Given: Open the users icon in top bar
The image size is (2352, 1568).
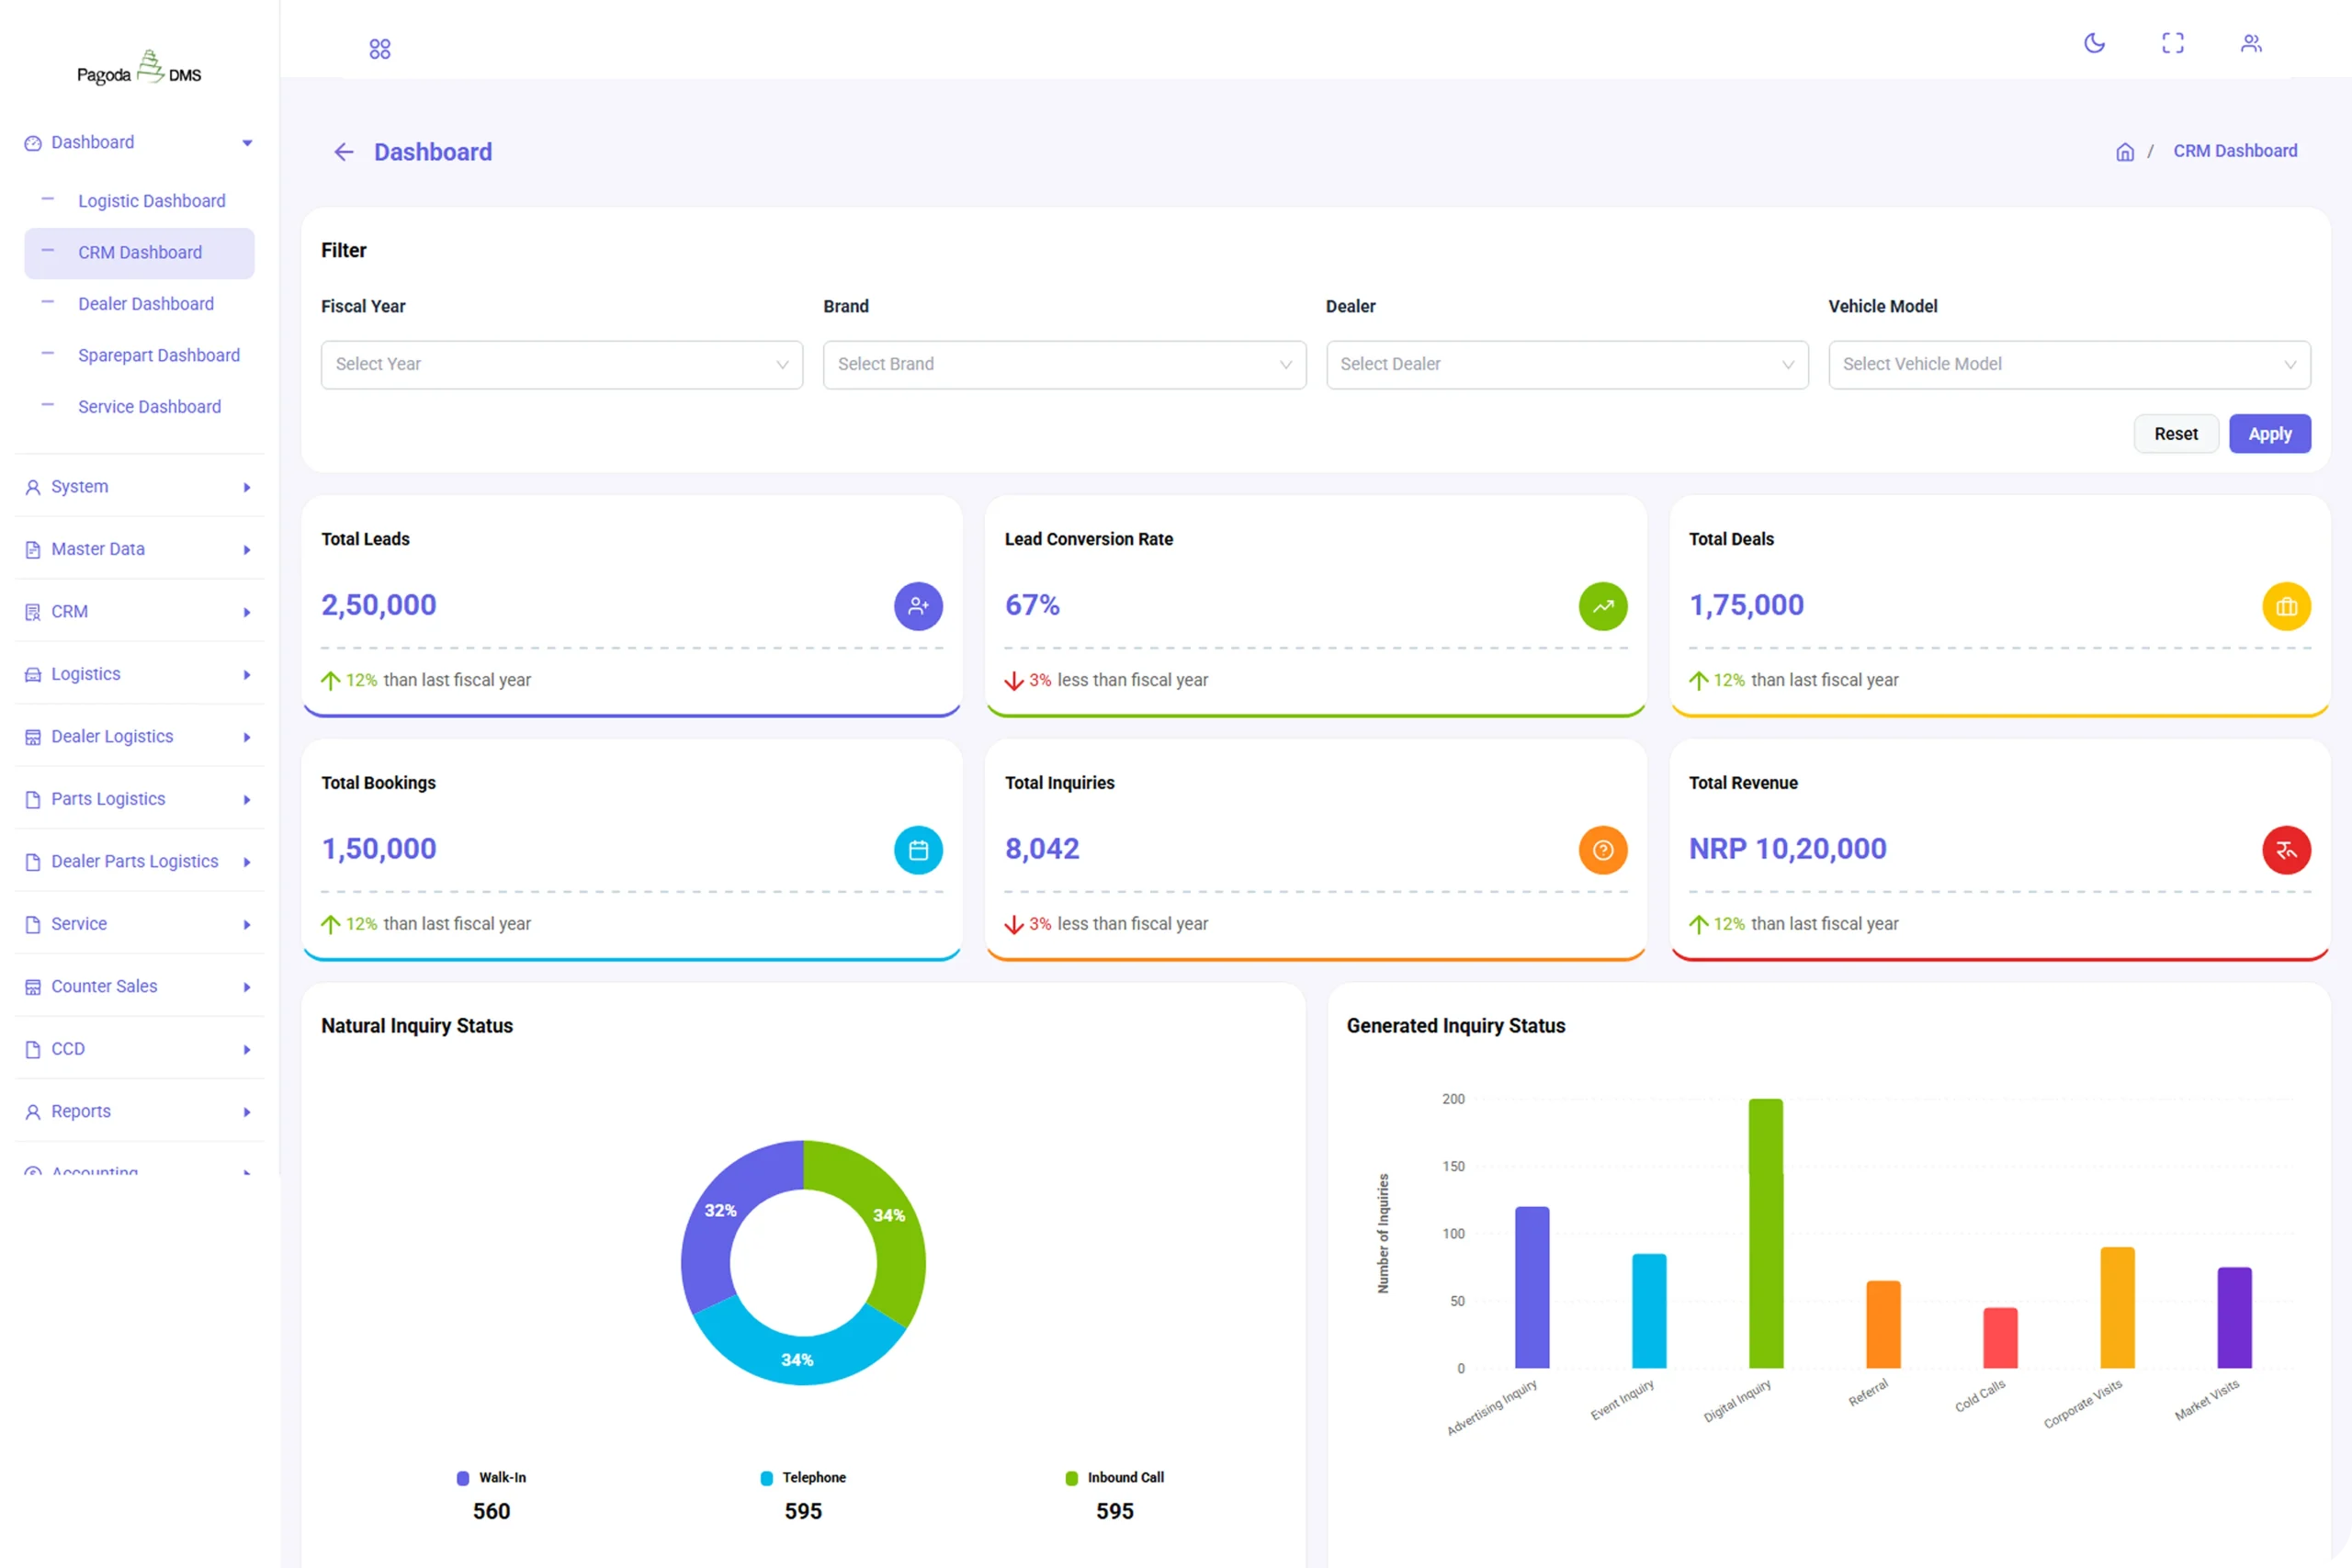Looking at the screenshot, I should (2251, 43).
